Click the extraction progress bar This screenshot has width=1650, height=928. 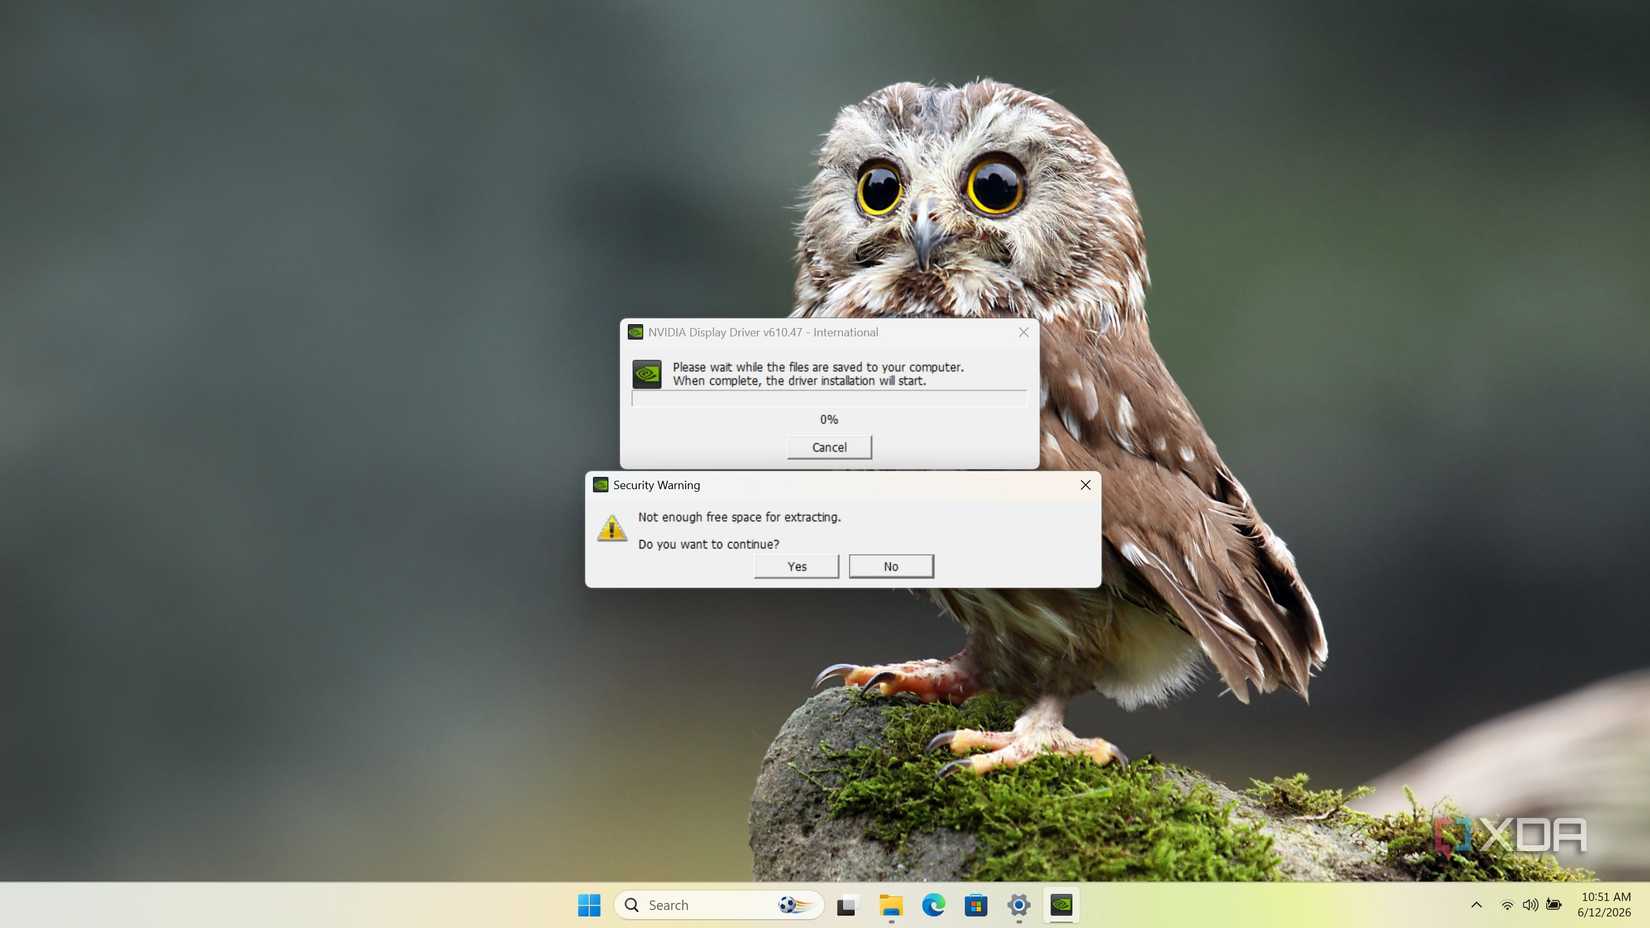tap(829, 399)
